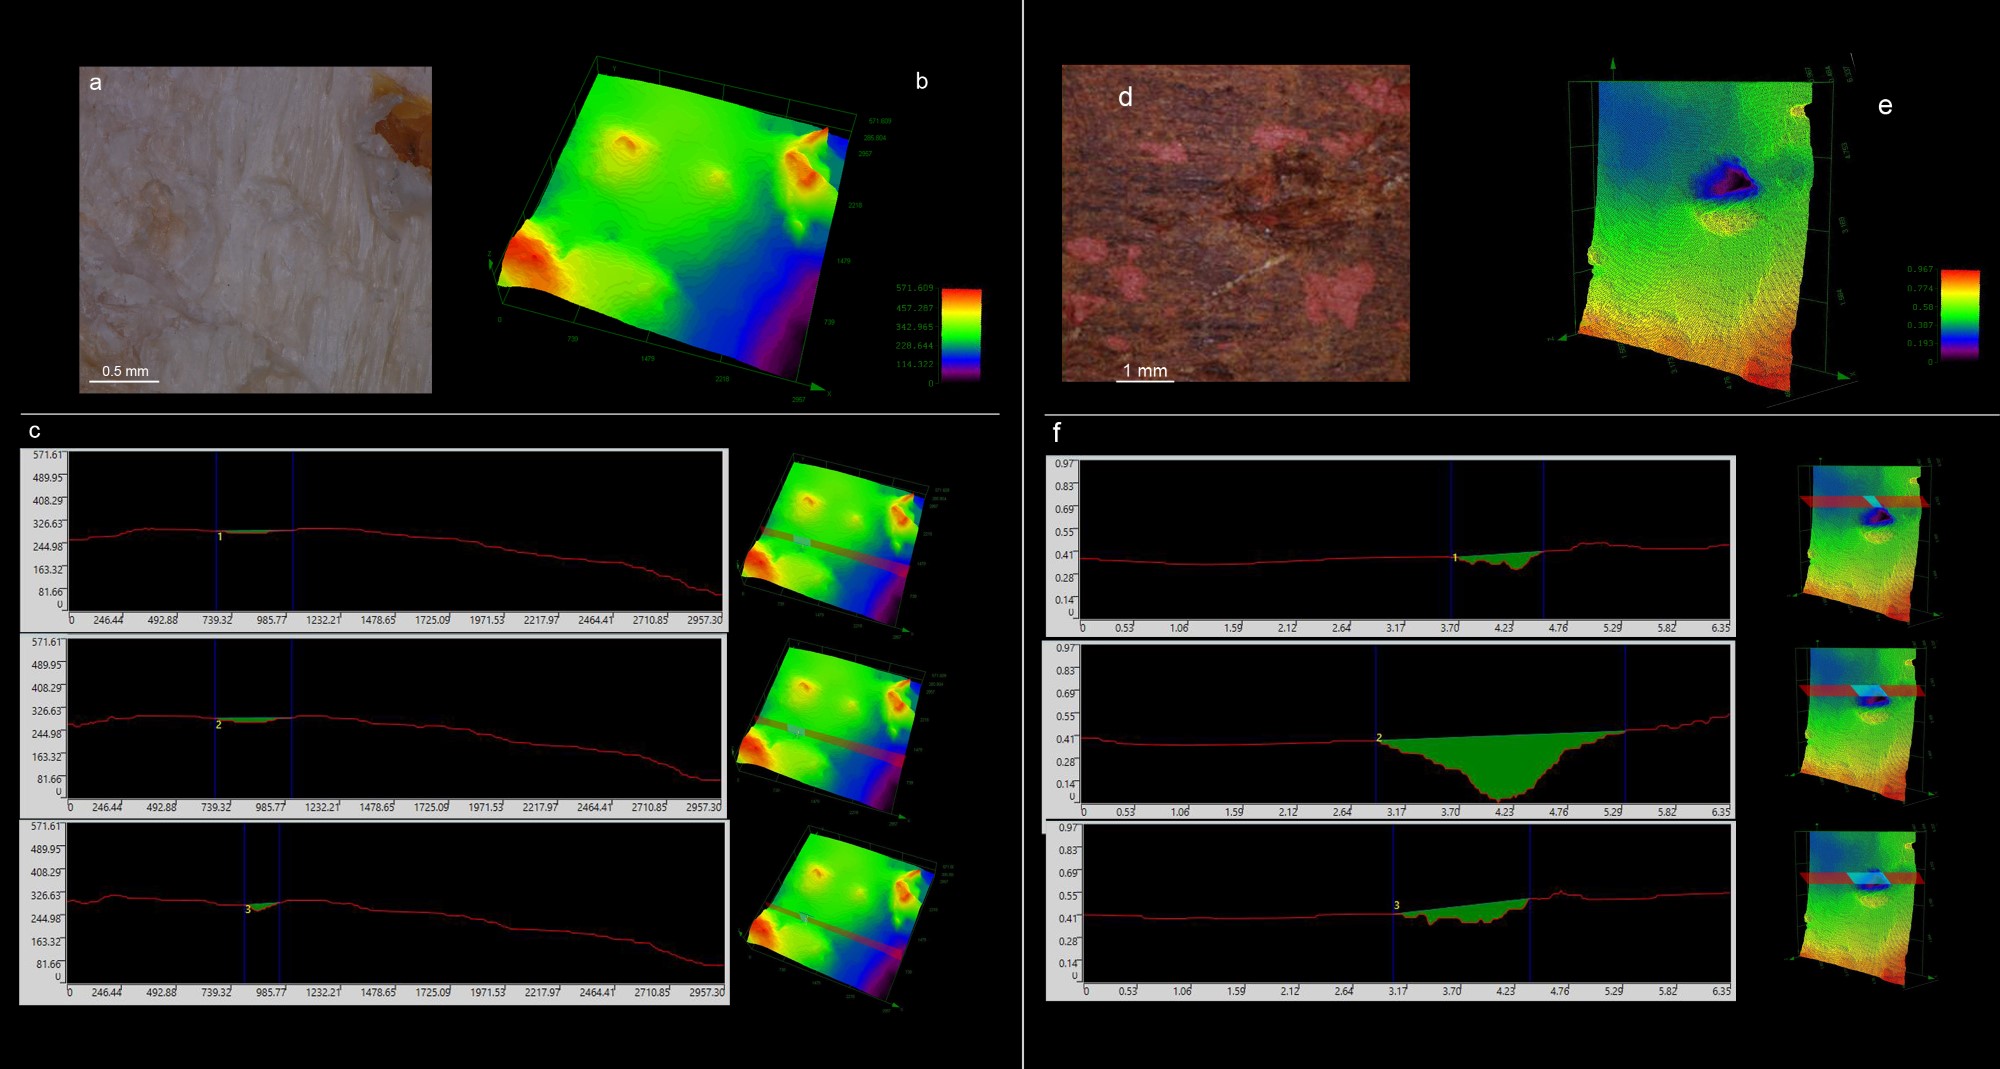Viewport: 2000px width, 1069px height.
Task: Open the top 3D thumbnail in section f
Action: [x=1862, y=540]
